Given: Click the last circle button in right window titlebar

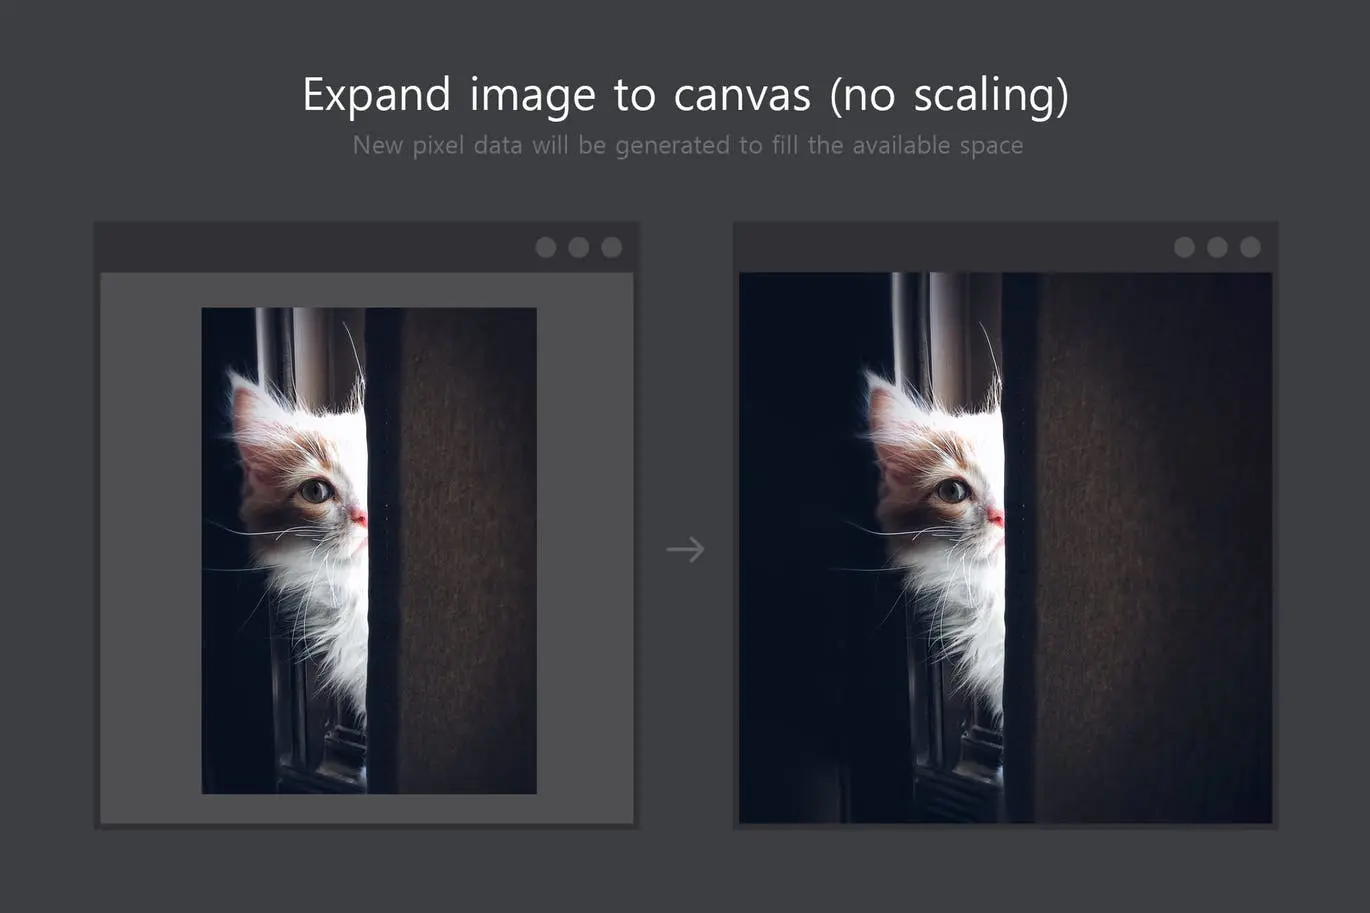Looking at the screenshot, I should click(1250, 247).
